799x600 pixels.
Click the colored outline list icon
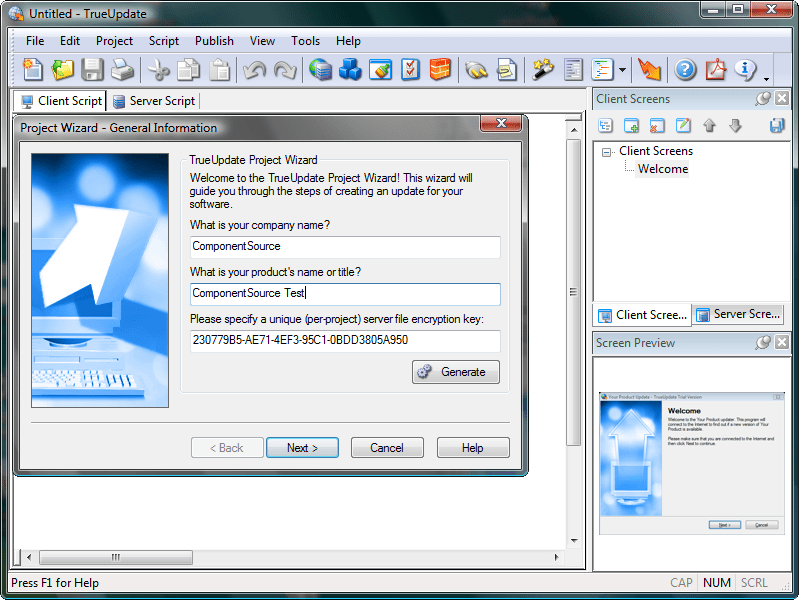[x=602, y=69]
